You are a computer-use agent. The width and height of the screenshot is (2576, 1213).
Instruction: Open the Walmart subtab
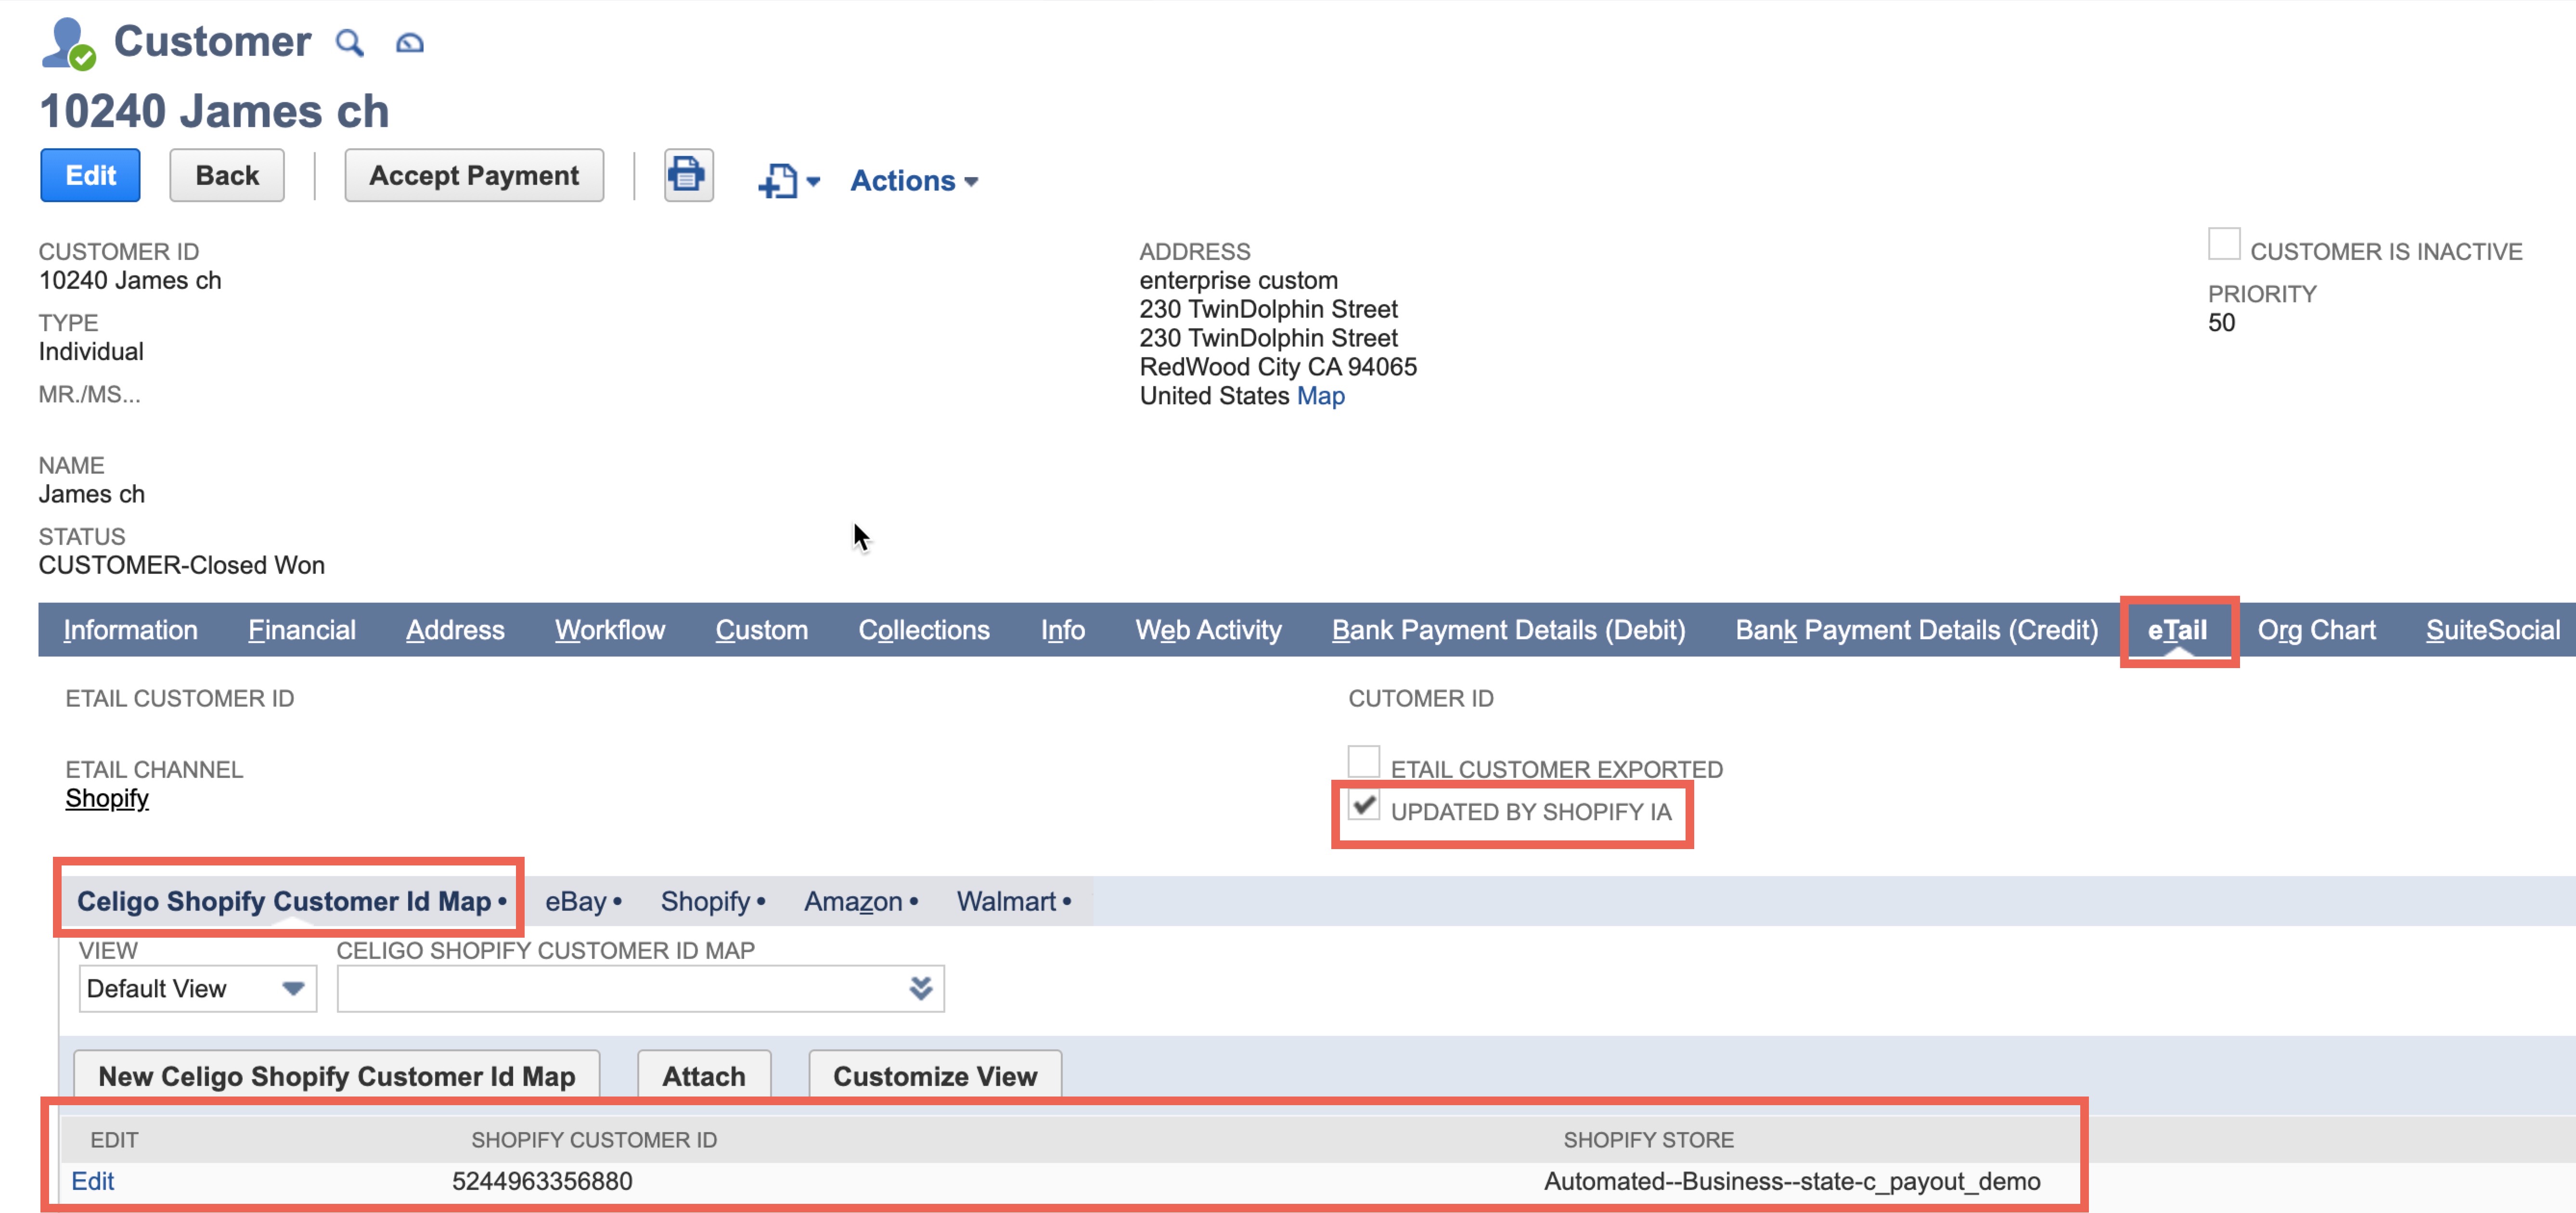pos(1013,901)
